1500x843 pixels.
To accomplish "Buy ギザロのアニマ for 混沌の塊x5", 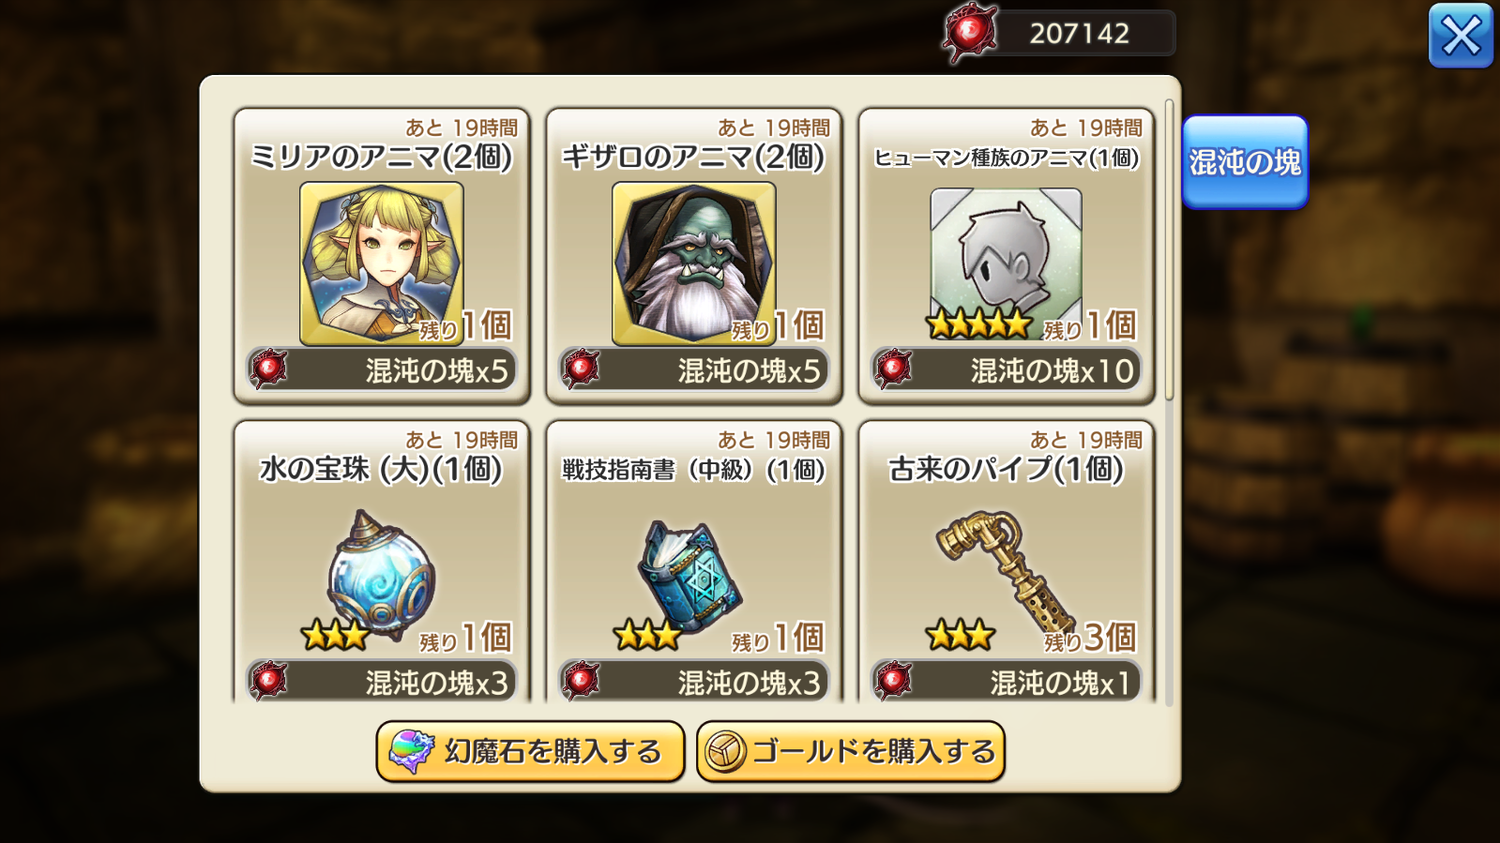I will click(x=694, y=370).
